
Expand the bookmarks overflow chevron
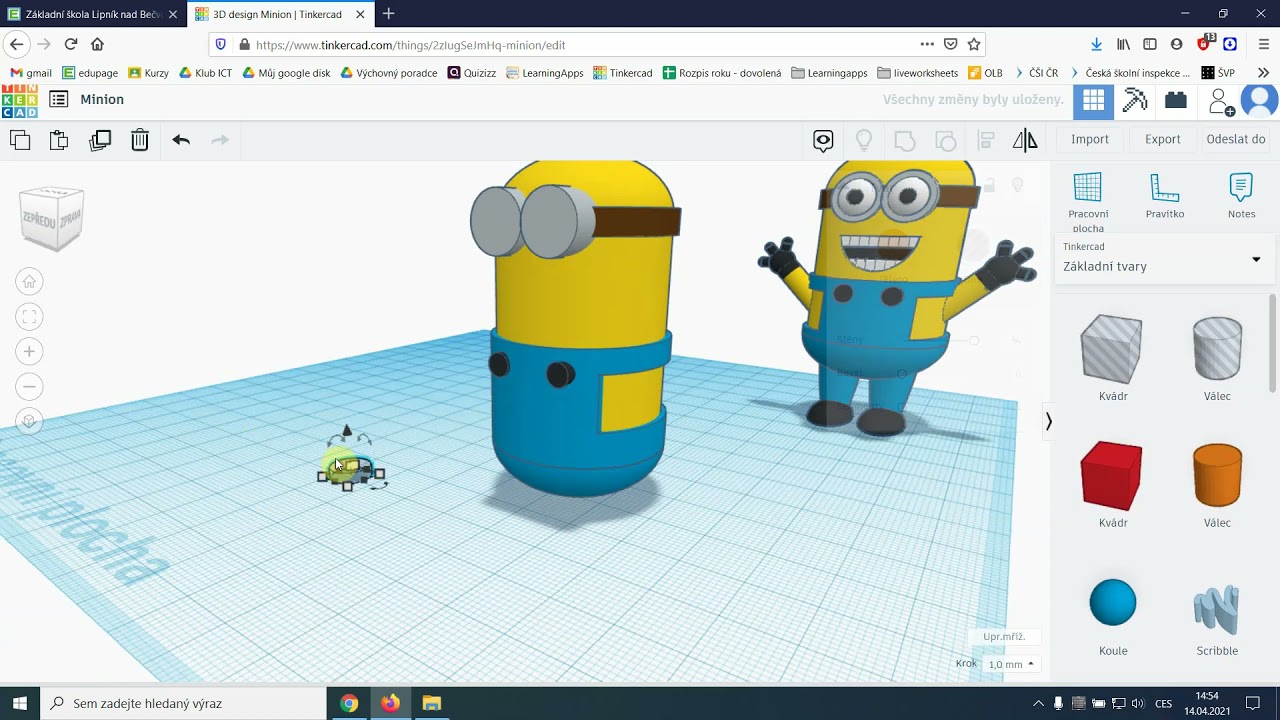[x=1264, y=73]
